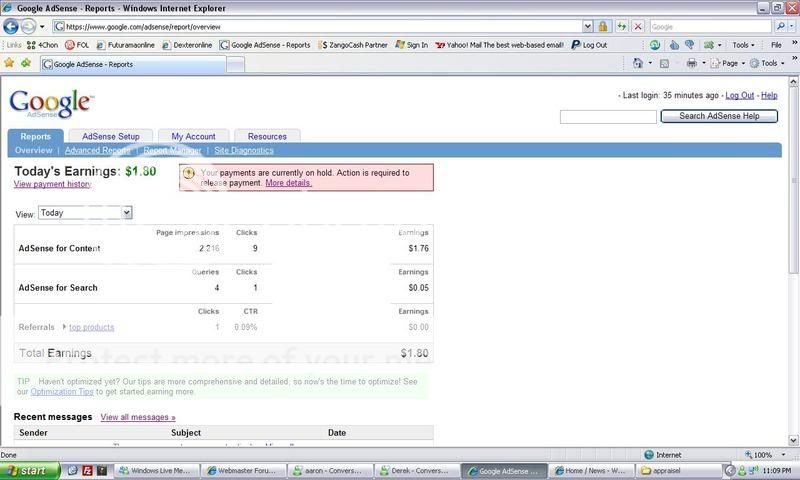Click the thumbs-up toolbar icon

click(674, 45)
